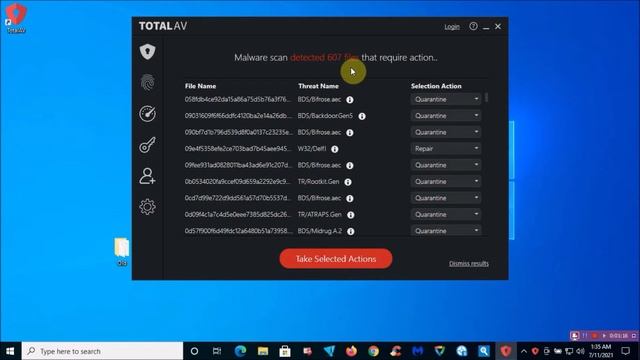Launch Firefox from the taskbar
The width and height of the screenshot is (640, 360).
click(x=351, y=351)
